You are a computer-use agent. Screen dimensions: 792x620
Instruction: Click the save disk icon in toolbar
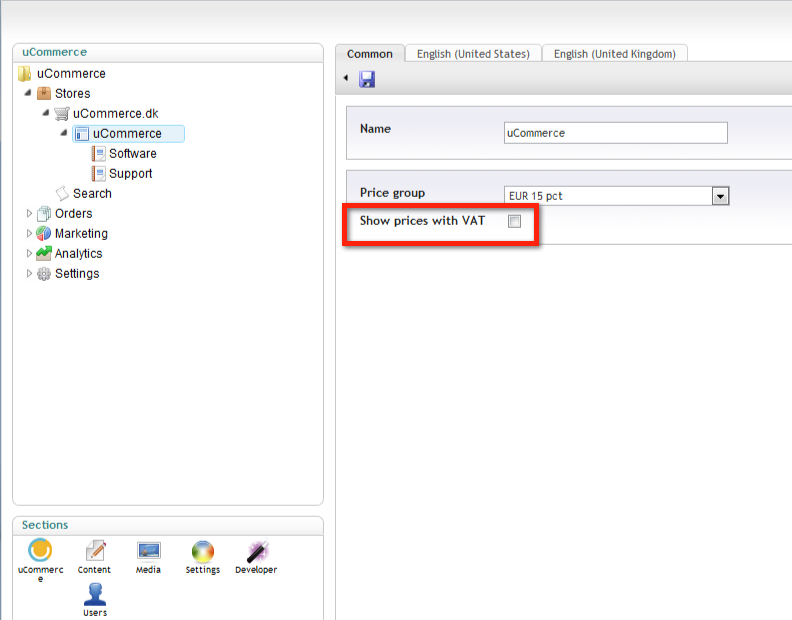coord(367,79)
